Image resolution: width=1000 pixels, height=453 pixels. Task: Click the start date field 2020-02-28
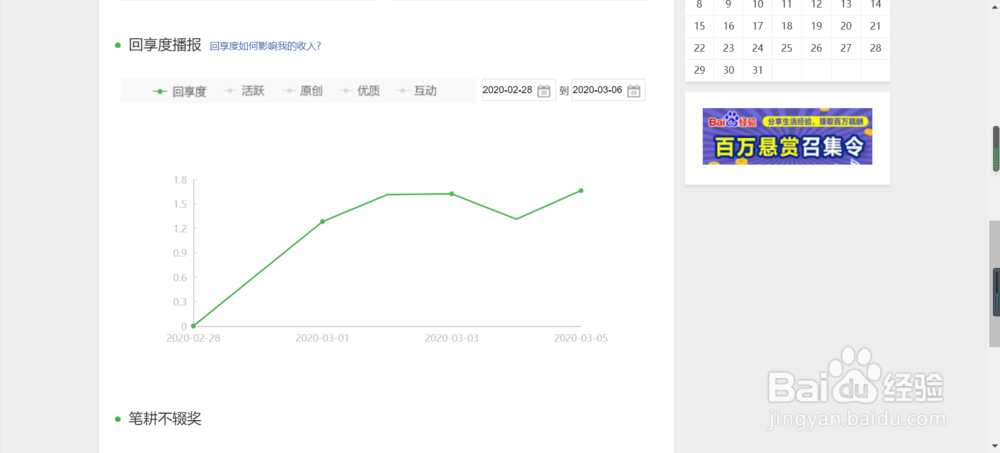518,90
